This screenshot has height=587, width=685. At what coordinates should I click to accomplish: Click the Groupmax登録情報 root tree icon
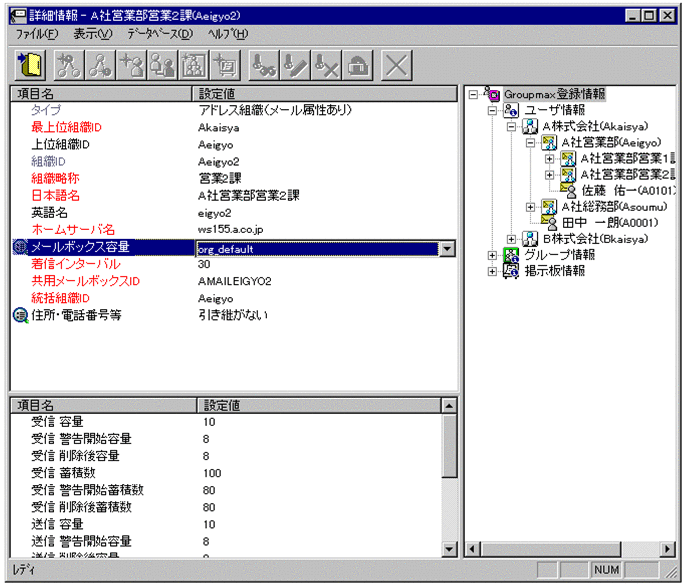(491, 93)
